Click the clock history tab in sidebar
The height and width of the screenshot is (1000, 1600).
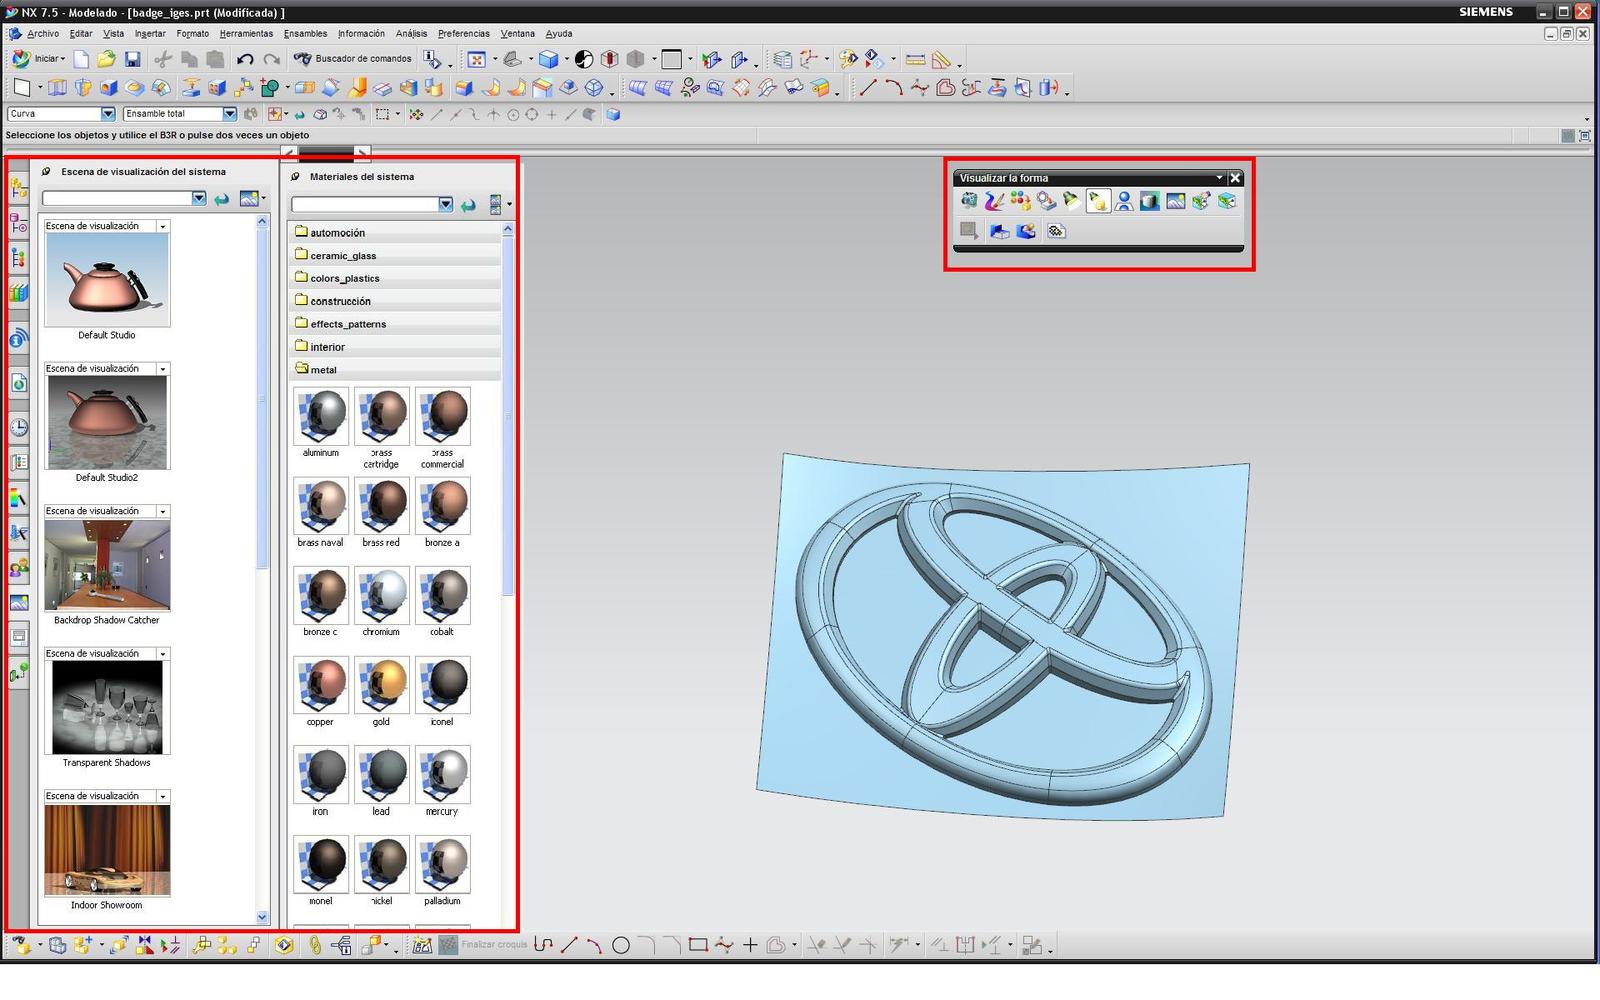[18, 428]
